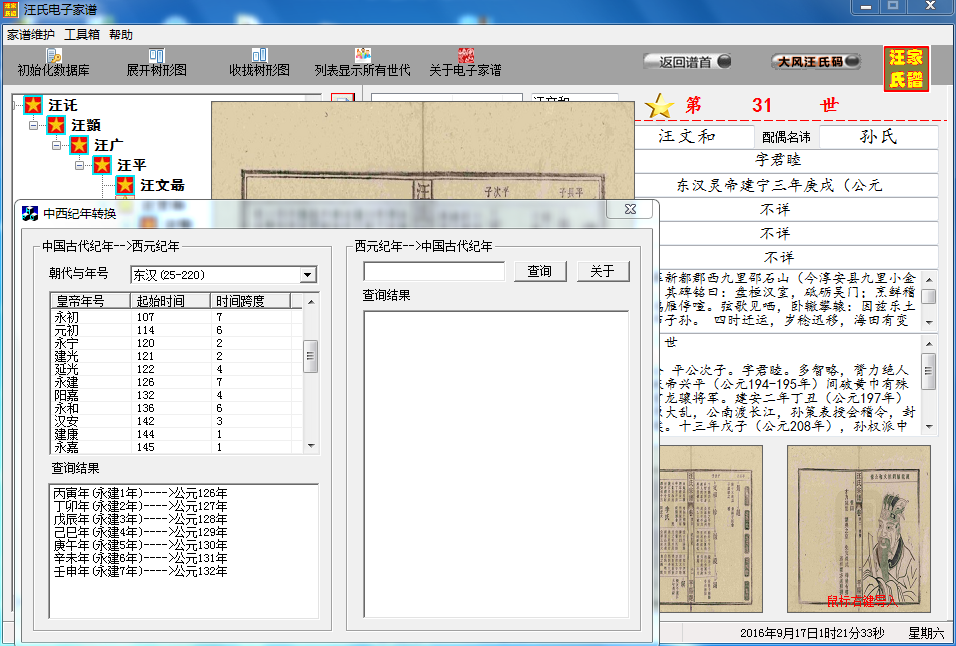This screenshot has width=956, height=646.
Task: Collapse the 汪颢 tree node
Action: click(32, 125)
